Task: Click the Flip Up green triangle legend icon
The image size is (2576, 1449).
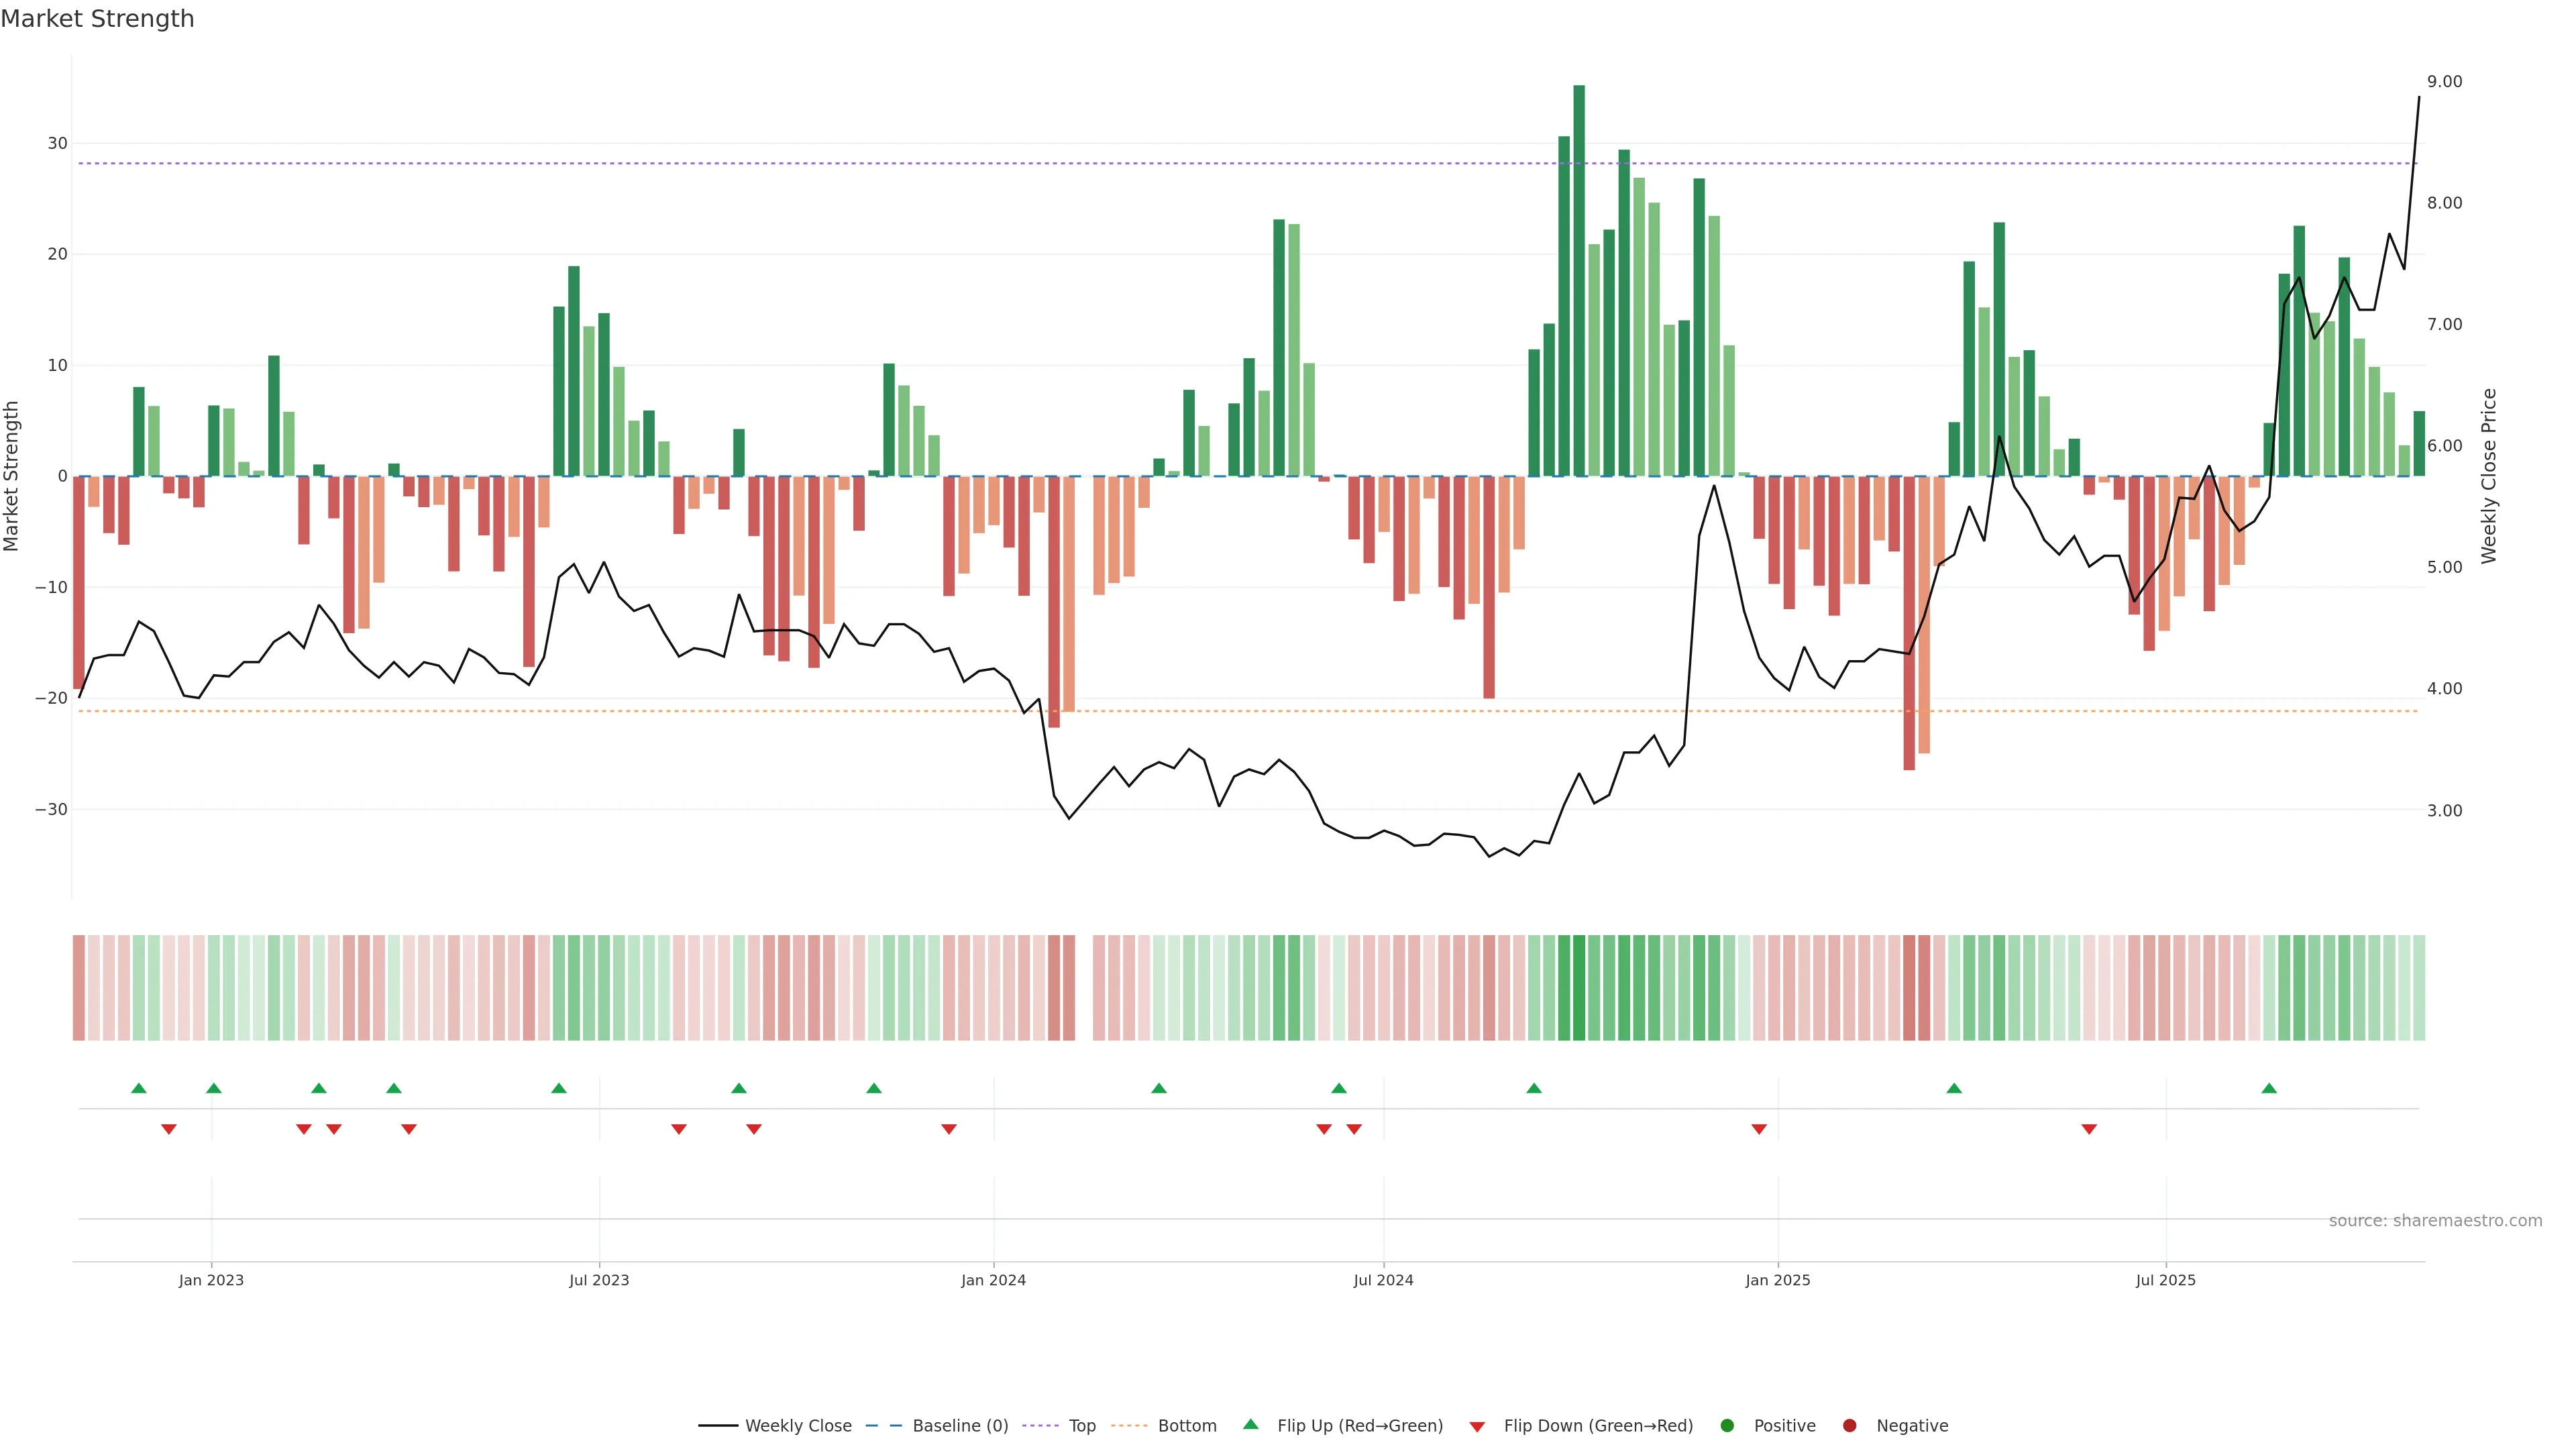Action: point(1250,1424)
